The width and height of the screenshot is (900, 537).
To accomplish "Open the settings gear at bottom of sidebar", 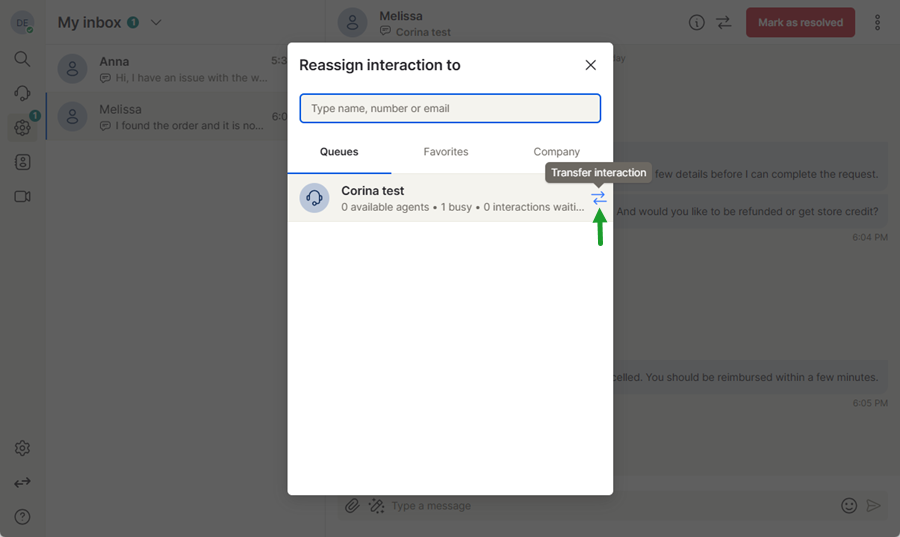I will (x=22, y=448).
